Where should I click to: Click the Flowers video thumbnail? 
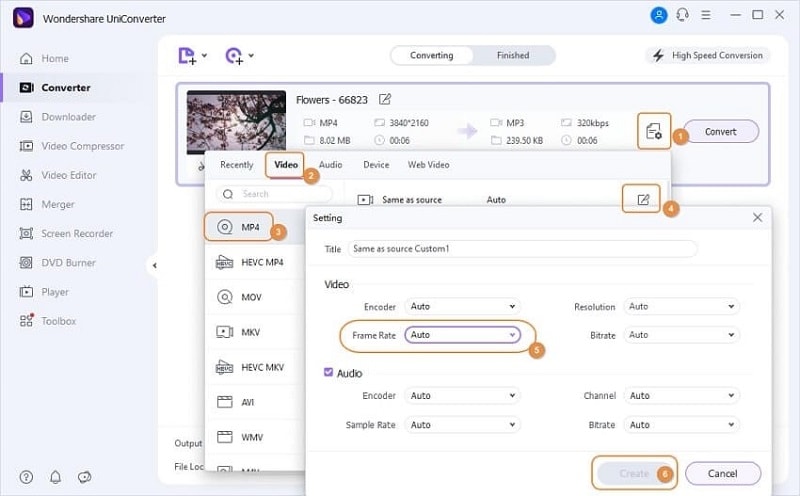tap(236, 122)
